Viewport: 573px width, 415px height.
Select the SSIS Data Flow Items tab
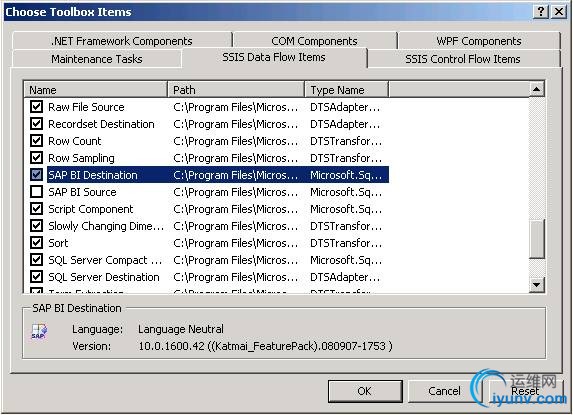[x=274, y=57]
